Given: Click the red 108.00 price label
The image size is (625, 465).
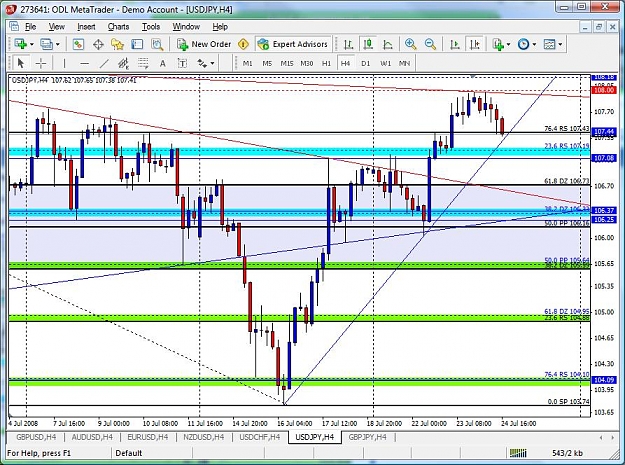Looking at the screenshot, I should click(604, 90).
